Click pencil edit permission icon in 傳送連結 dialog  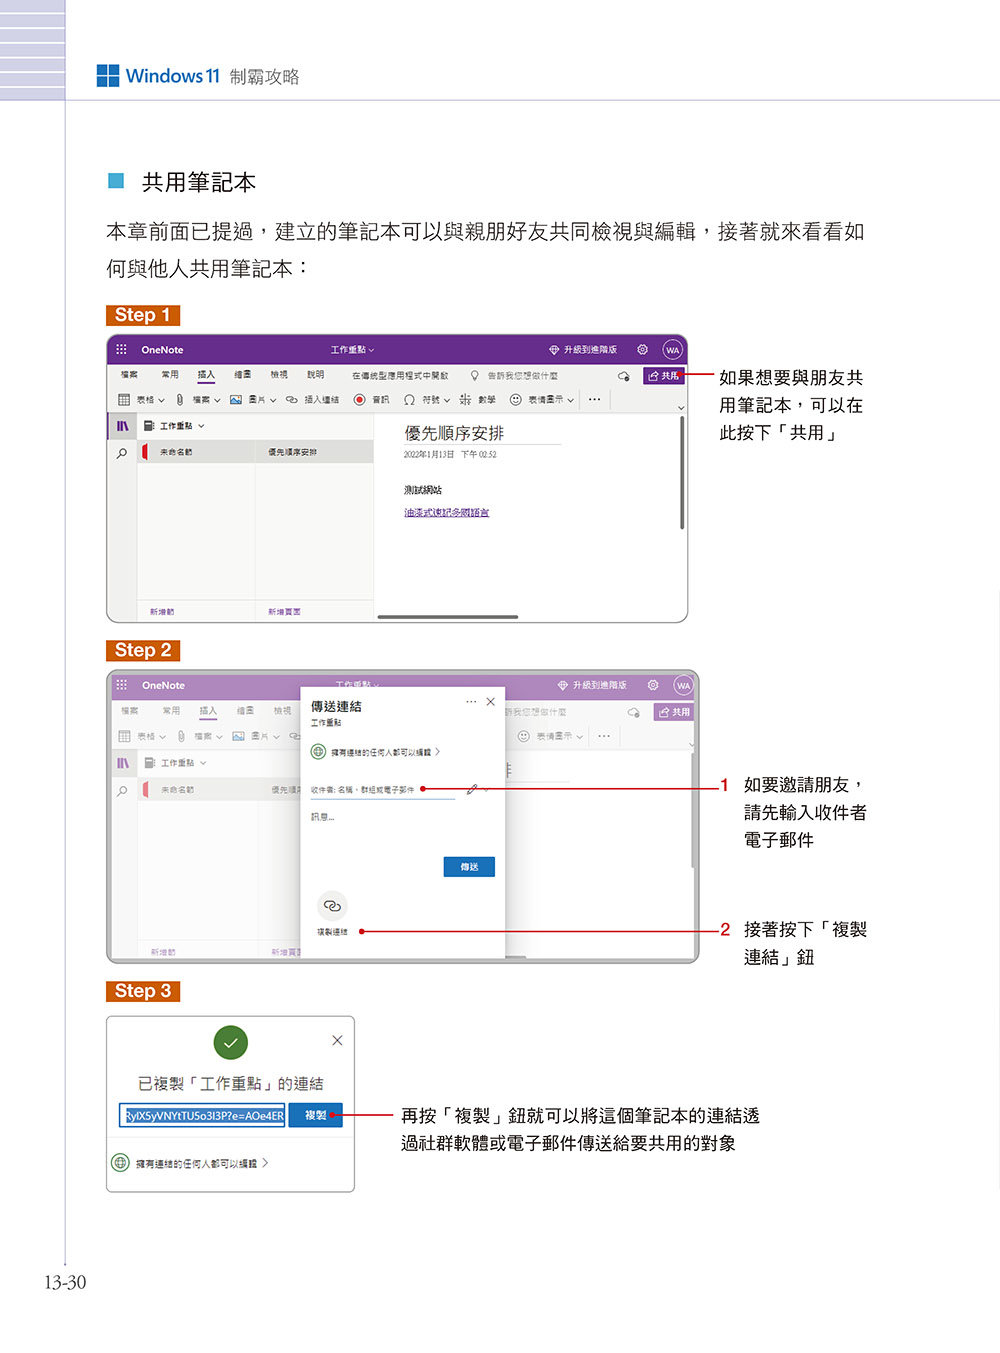pyautogui.click(x=473, y=790)
